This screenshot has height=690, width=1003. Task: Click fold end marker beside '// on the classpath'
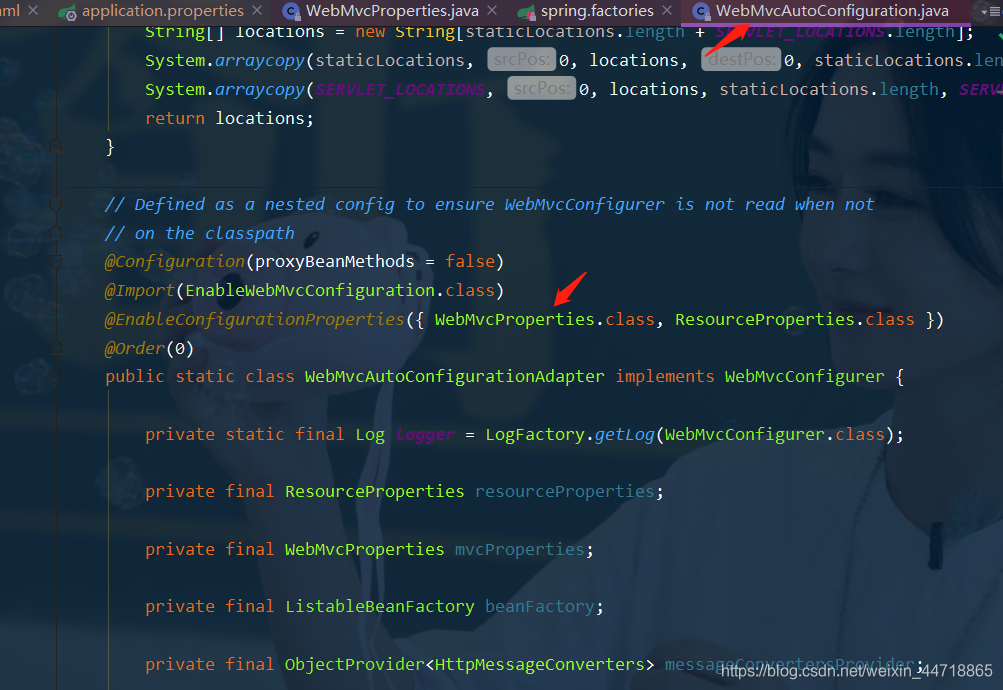coord(56,233)
